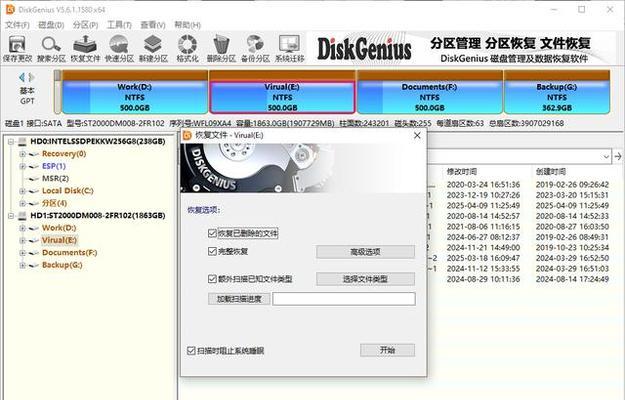Select the Virual(E:) item in the disk tree
The image size is (625, 400).
59,240
